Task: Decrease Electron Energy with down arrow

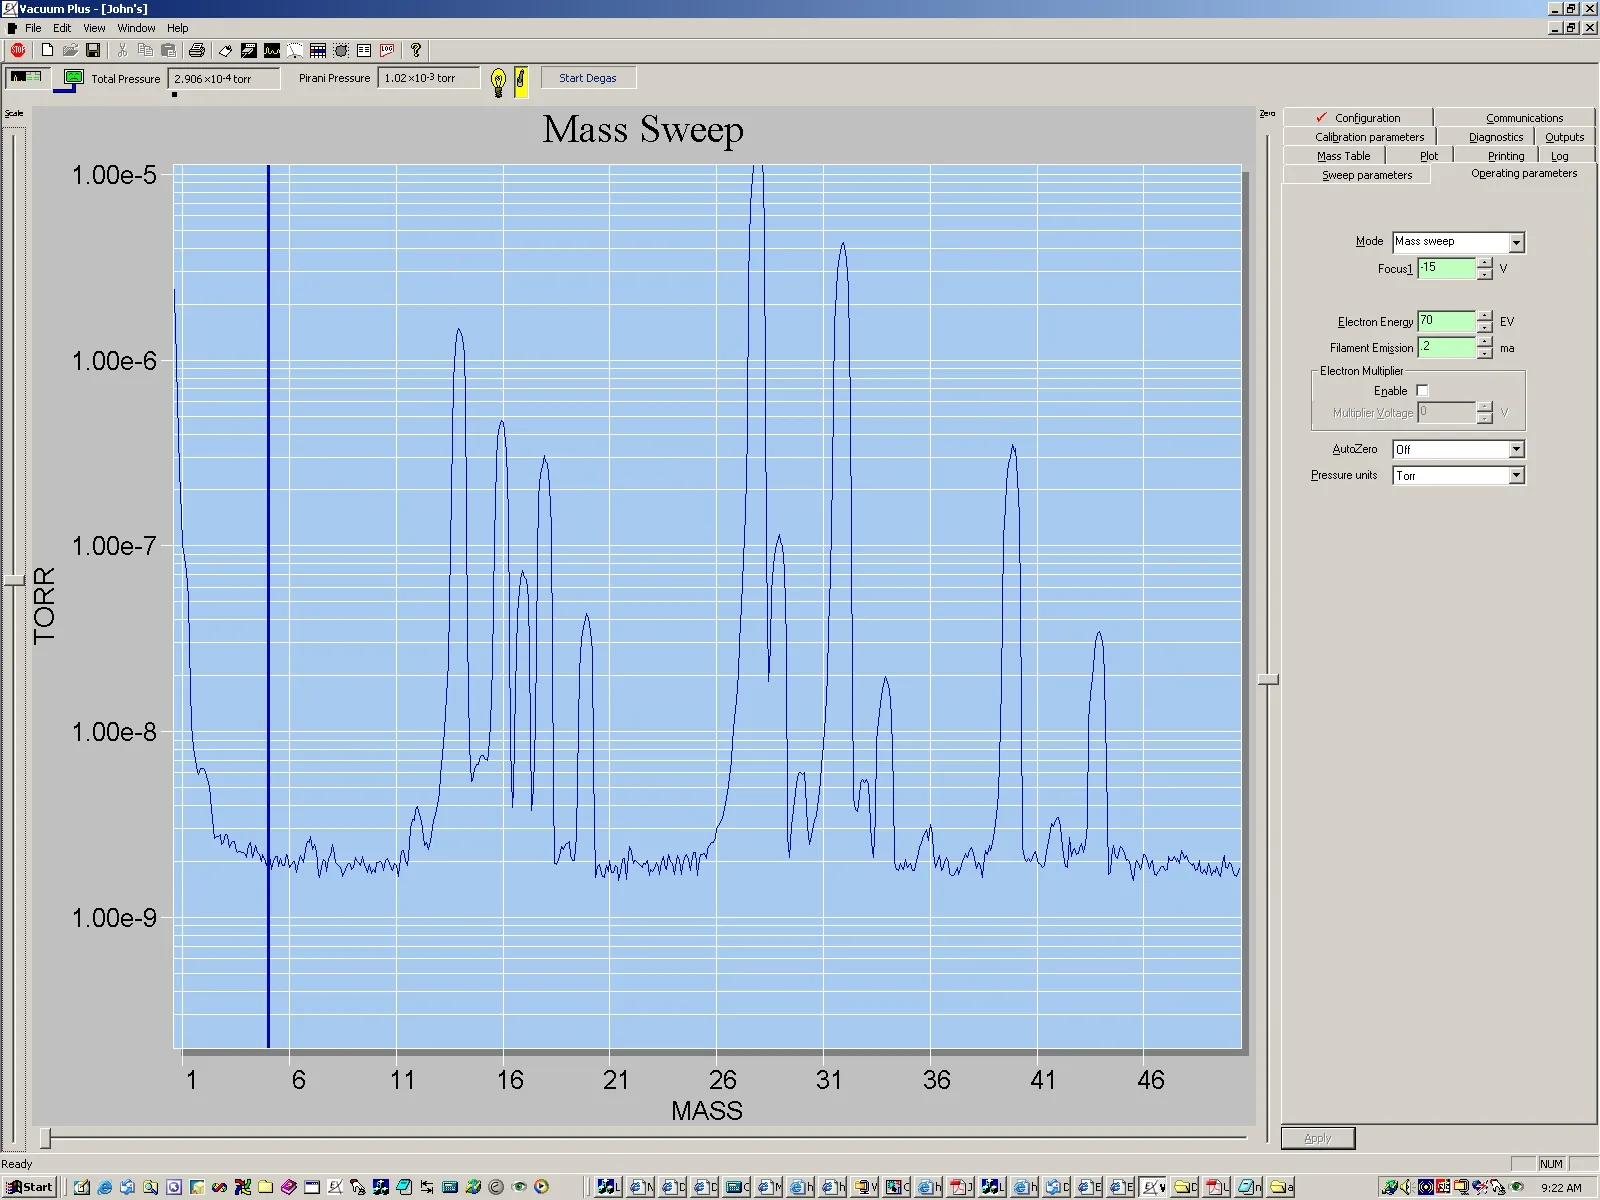Action: pyautogui.click(x=1485, y=327)
